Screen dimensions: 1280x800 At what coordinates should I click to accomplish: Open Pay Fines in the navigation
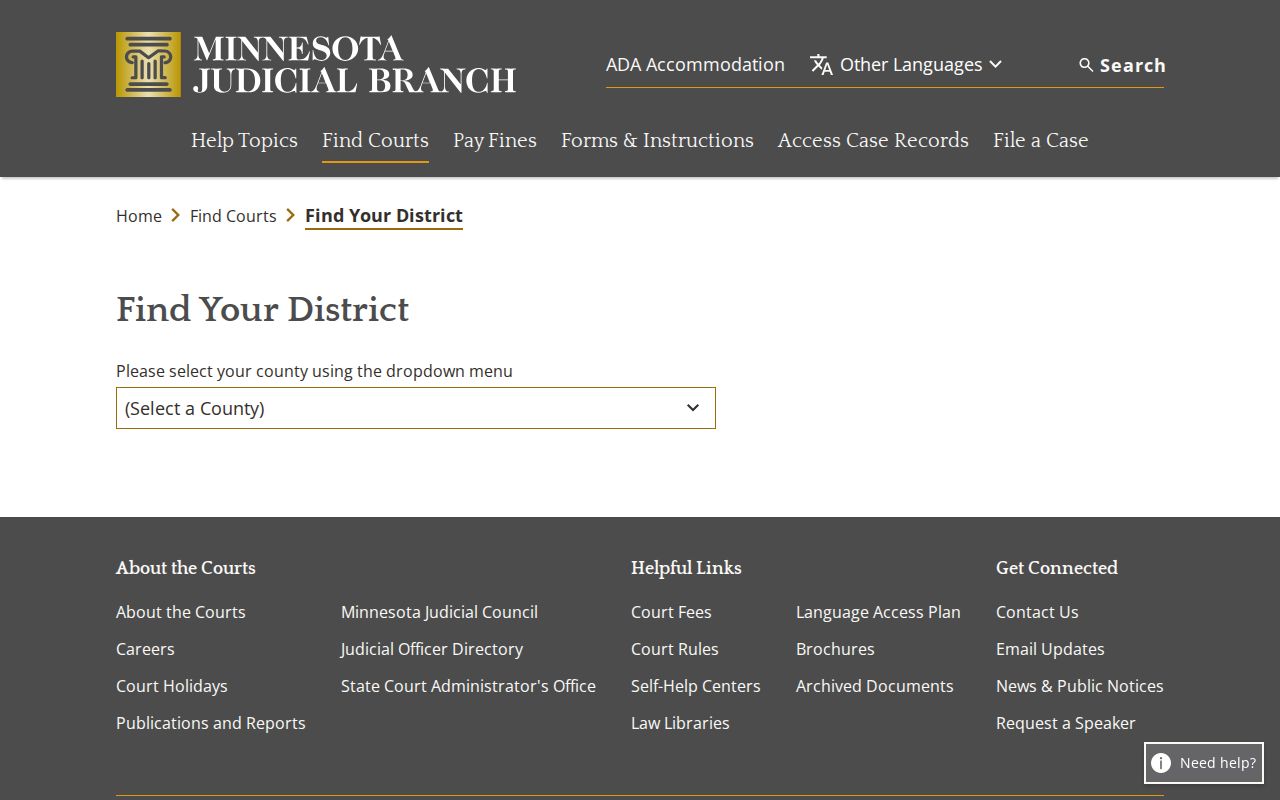[495, 140]
